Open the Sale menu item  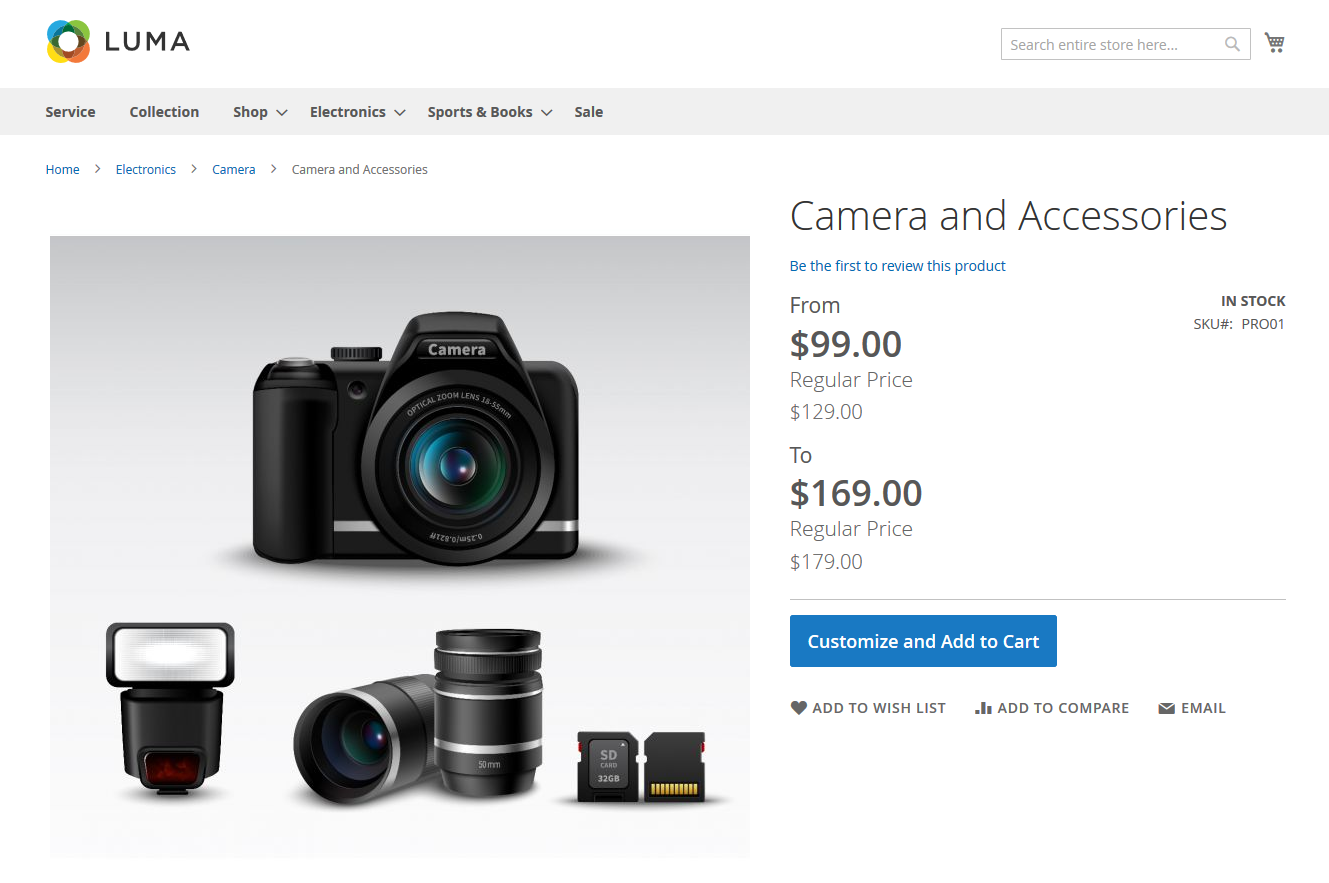[x=588, y=112]
